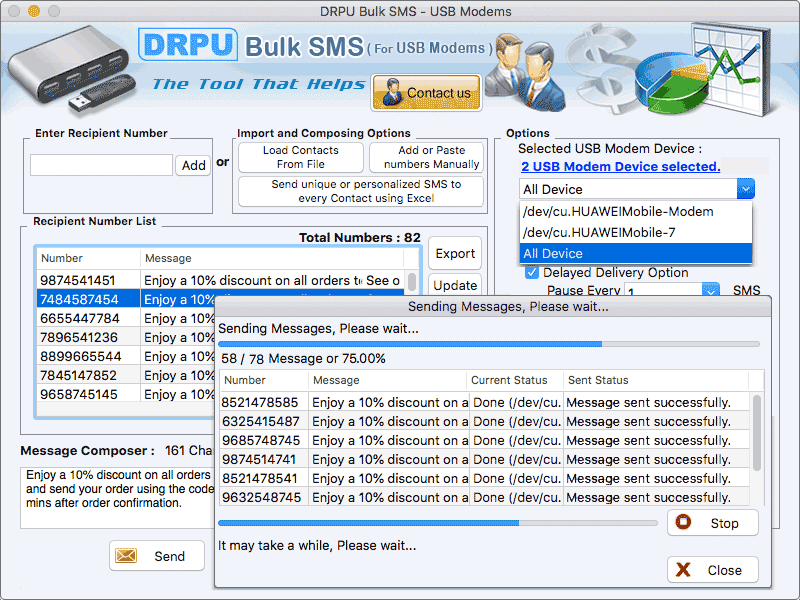Click the USB modem hub image
Screen dimensions: 800x600
[71, 69]
